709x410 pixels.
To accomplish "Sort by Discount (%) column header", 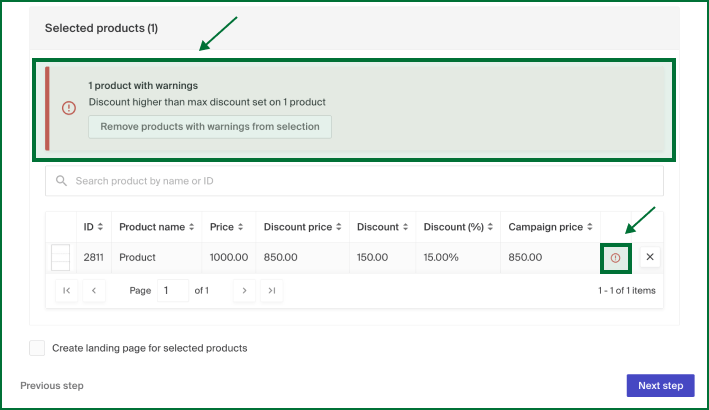I will (458, 227).
